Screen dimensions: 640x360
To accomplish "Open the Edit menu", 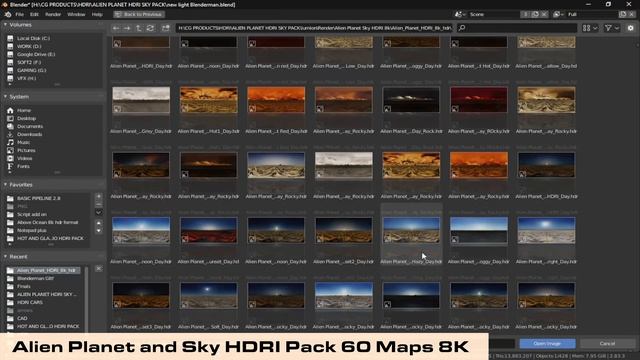I will point(34,14).
